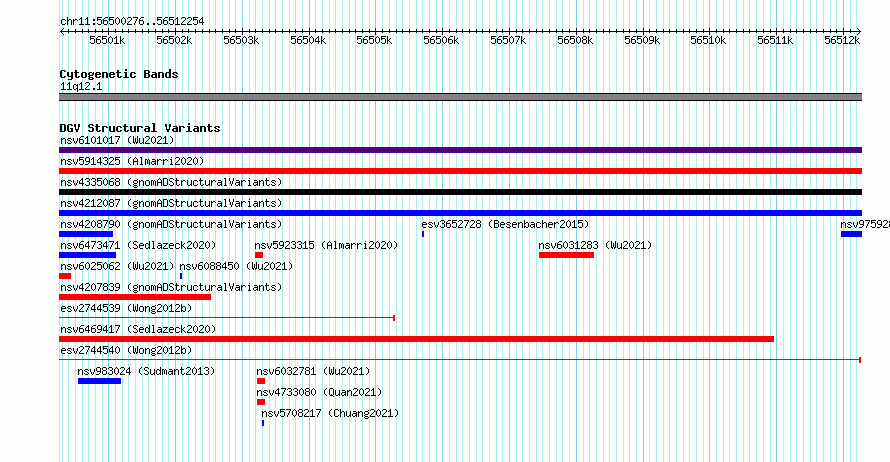This screenshot has width=890, height=462.
Task: Click the tiny blue nsv6088450 marker
Action: [x=181, y=276]
